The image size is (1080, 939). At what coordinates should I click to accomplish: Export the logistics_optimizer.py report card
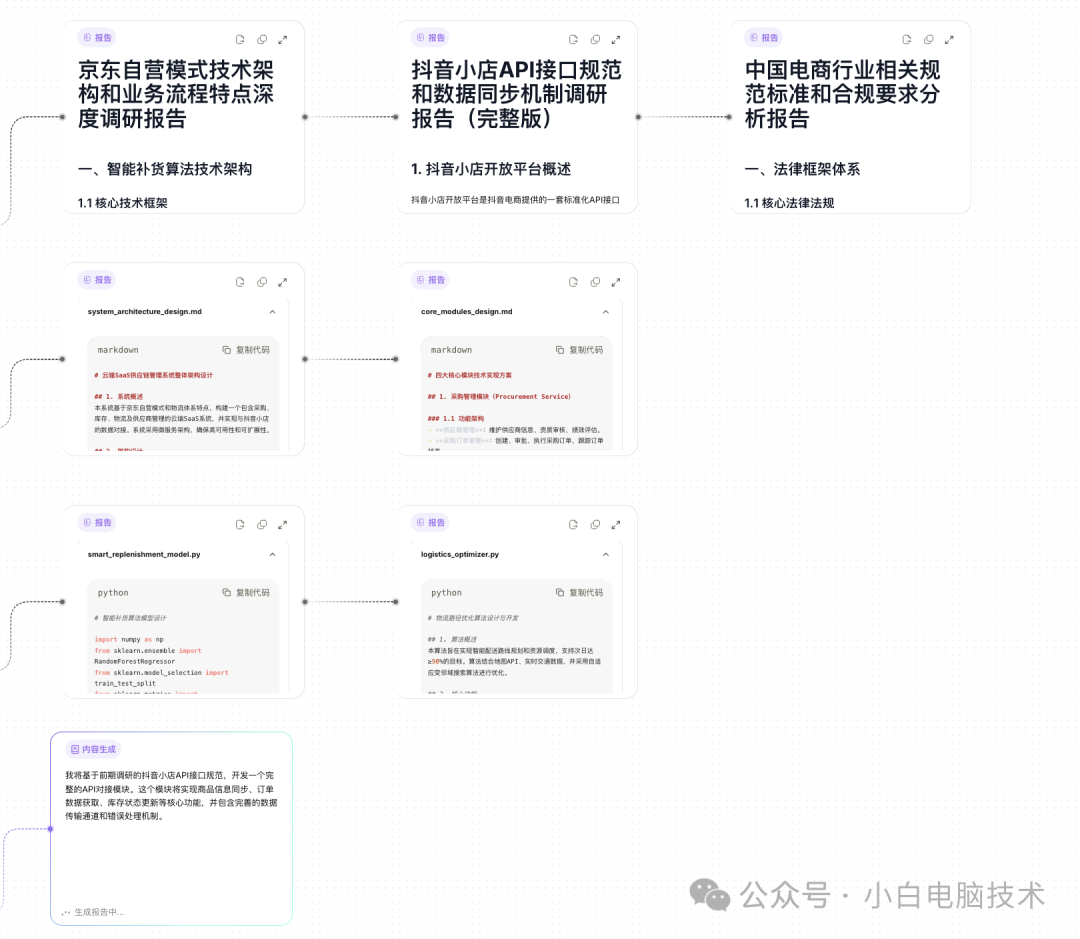(x=573, y=525)
